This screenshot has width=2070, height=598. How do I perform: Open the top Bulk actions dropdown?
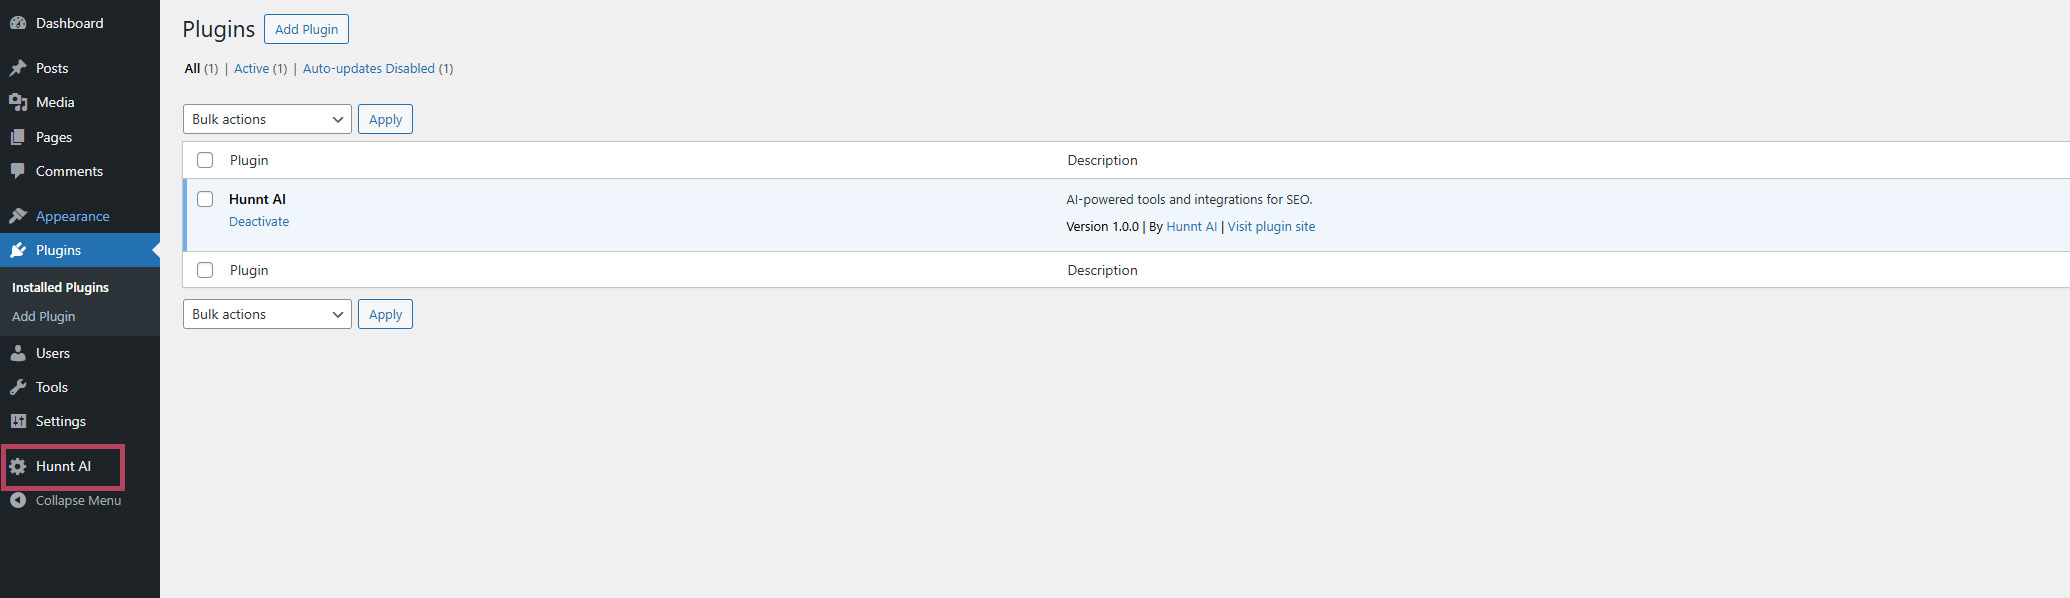point(267,119)
